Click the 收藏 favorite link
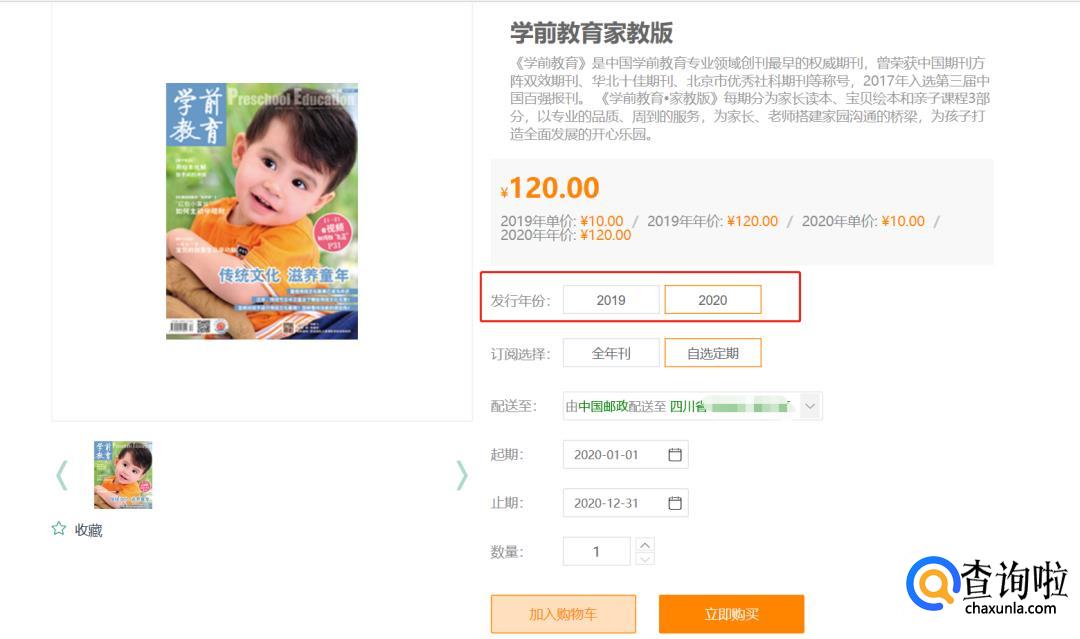The image size is (1080, 639). (88, 530)
